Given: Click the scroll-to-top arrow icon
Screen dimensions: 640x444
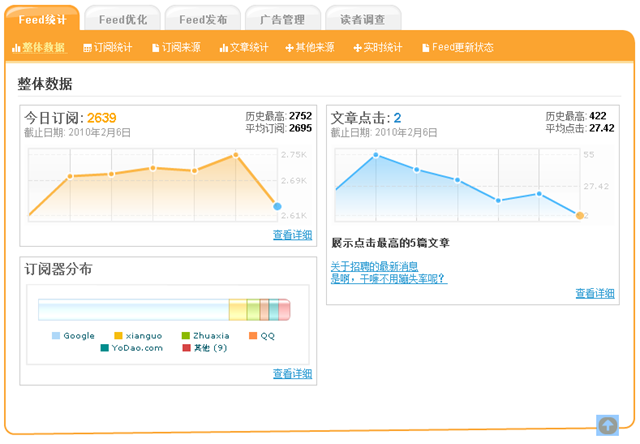Looking at the screenshot, I should point(607,425).
